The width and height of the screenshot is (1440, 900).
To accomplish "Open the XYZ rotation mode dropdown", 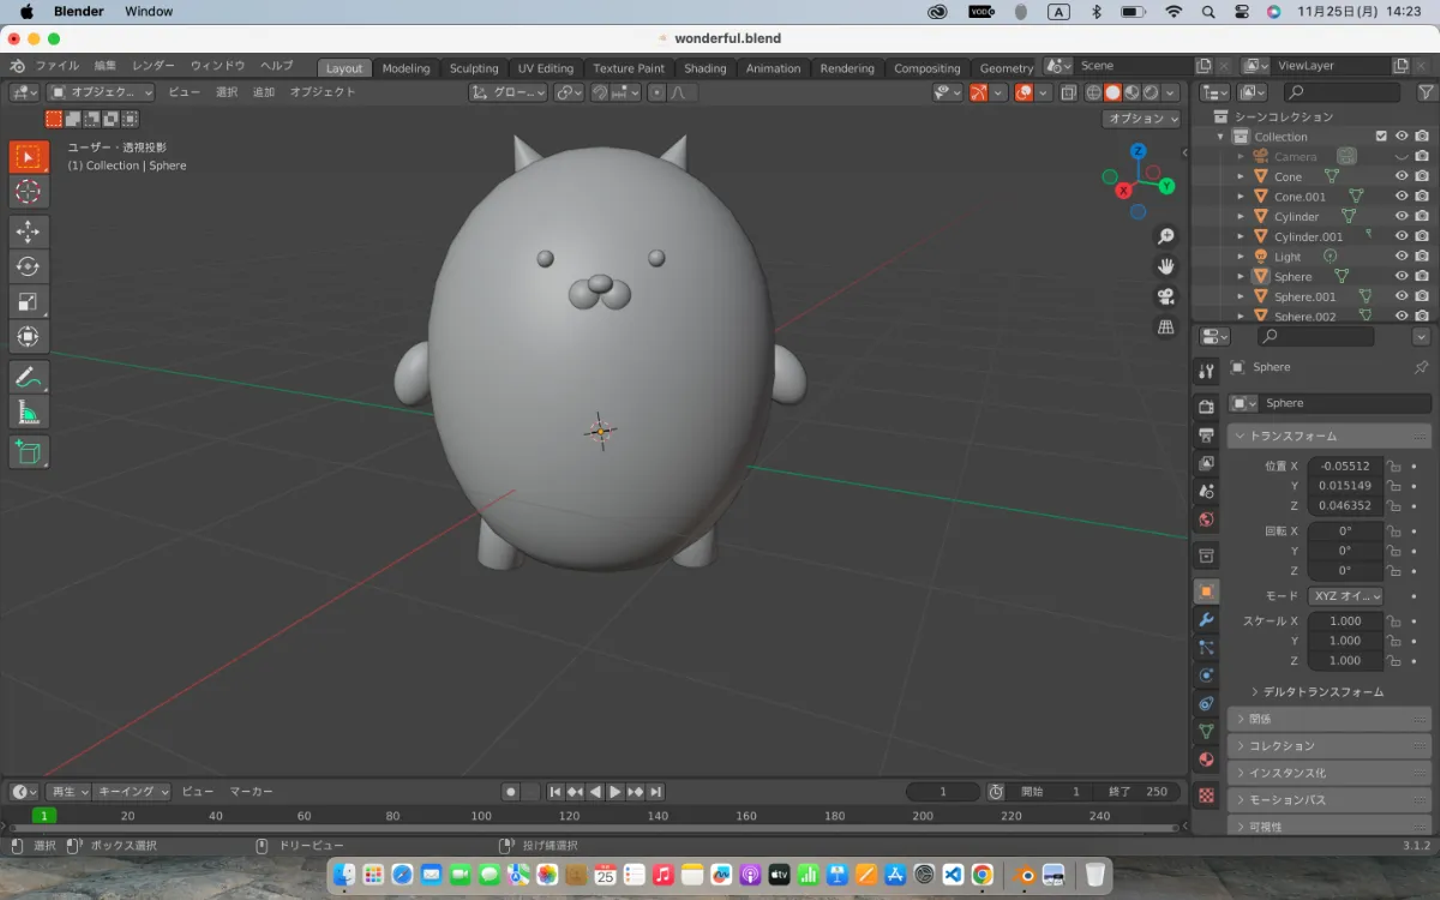I will click(1346, 596).
